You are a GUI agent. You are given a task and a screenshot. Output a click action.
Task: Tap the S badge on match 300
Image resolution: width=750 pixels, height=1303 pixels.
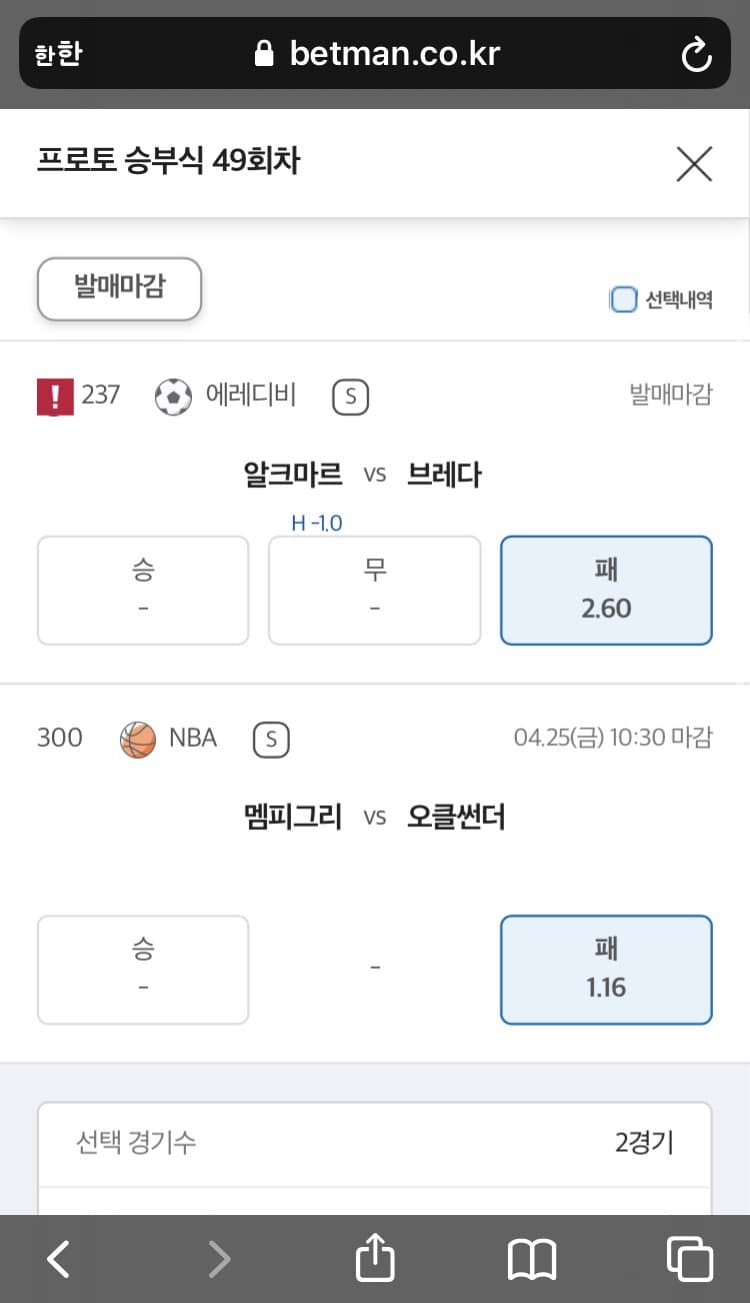[x=271, y=740]
